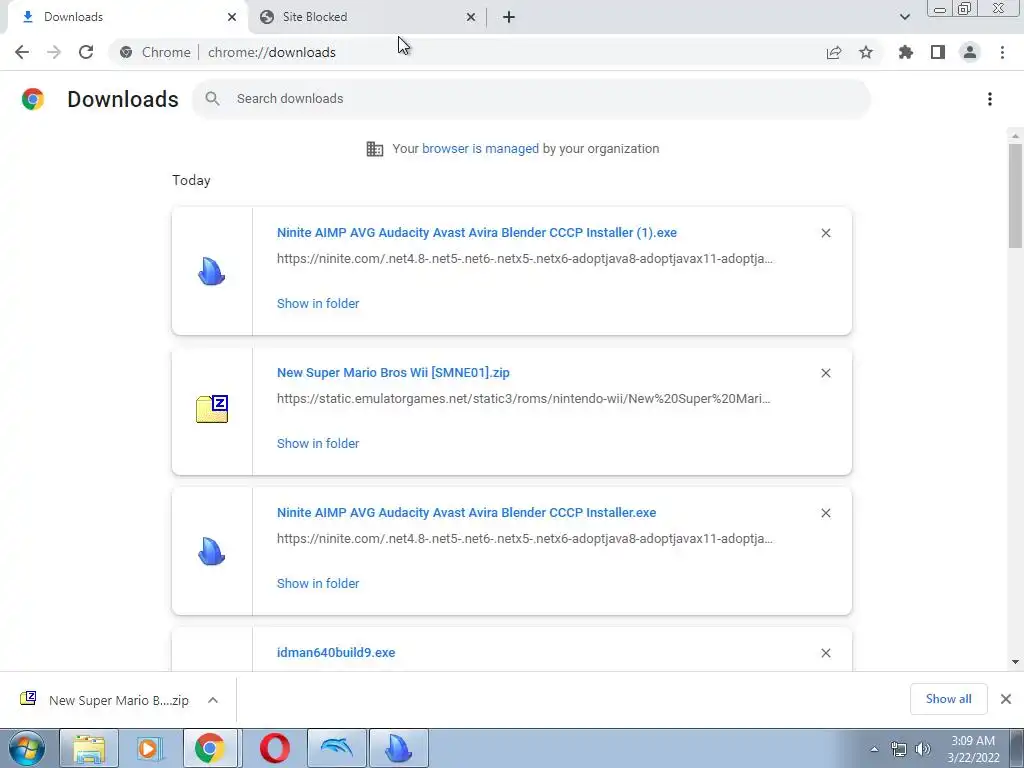Open a new tab
This screenshot has width=1024, height=768.
pos(509,17)
